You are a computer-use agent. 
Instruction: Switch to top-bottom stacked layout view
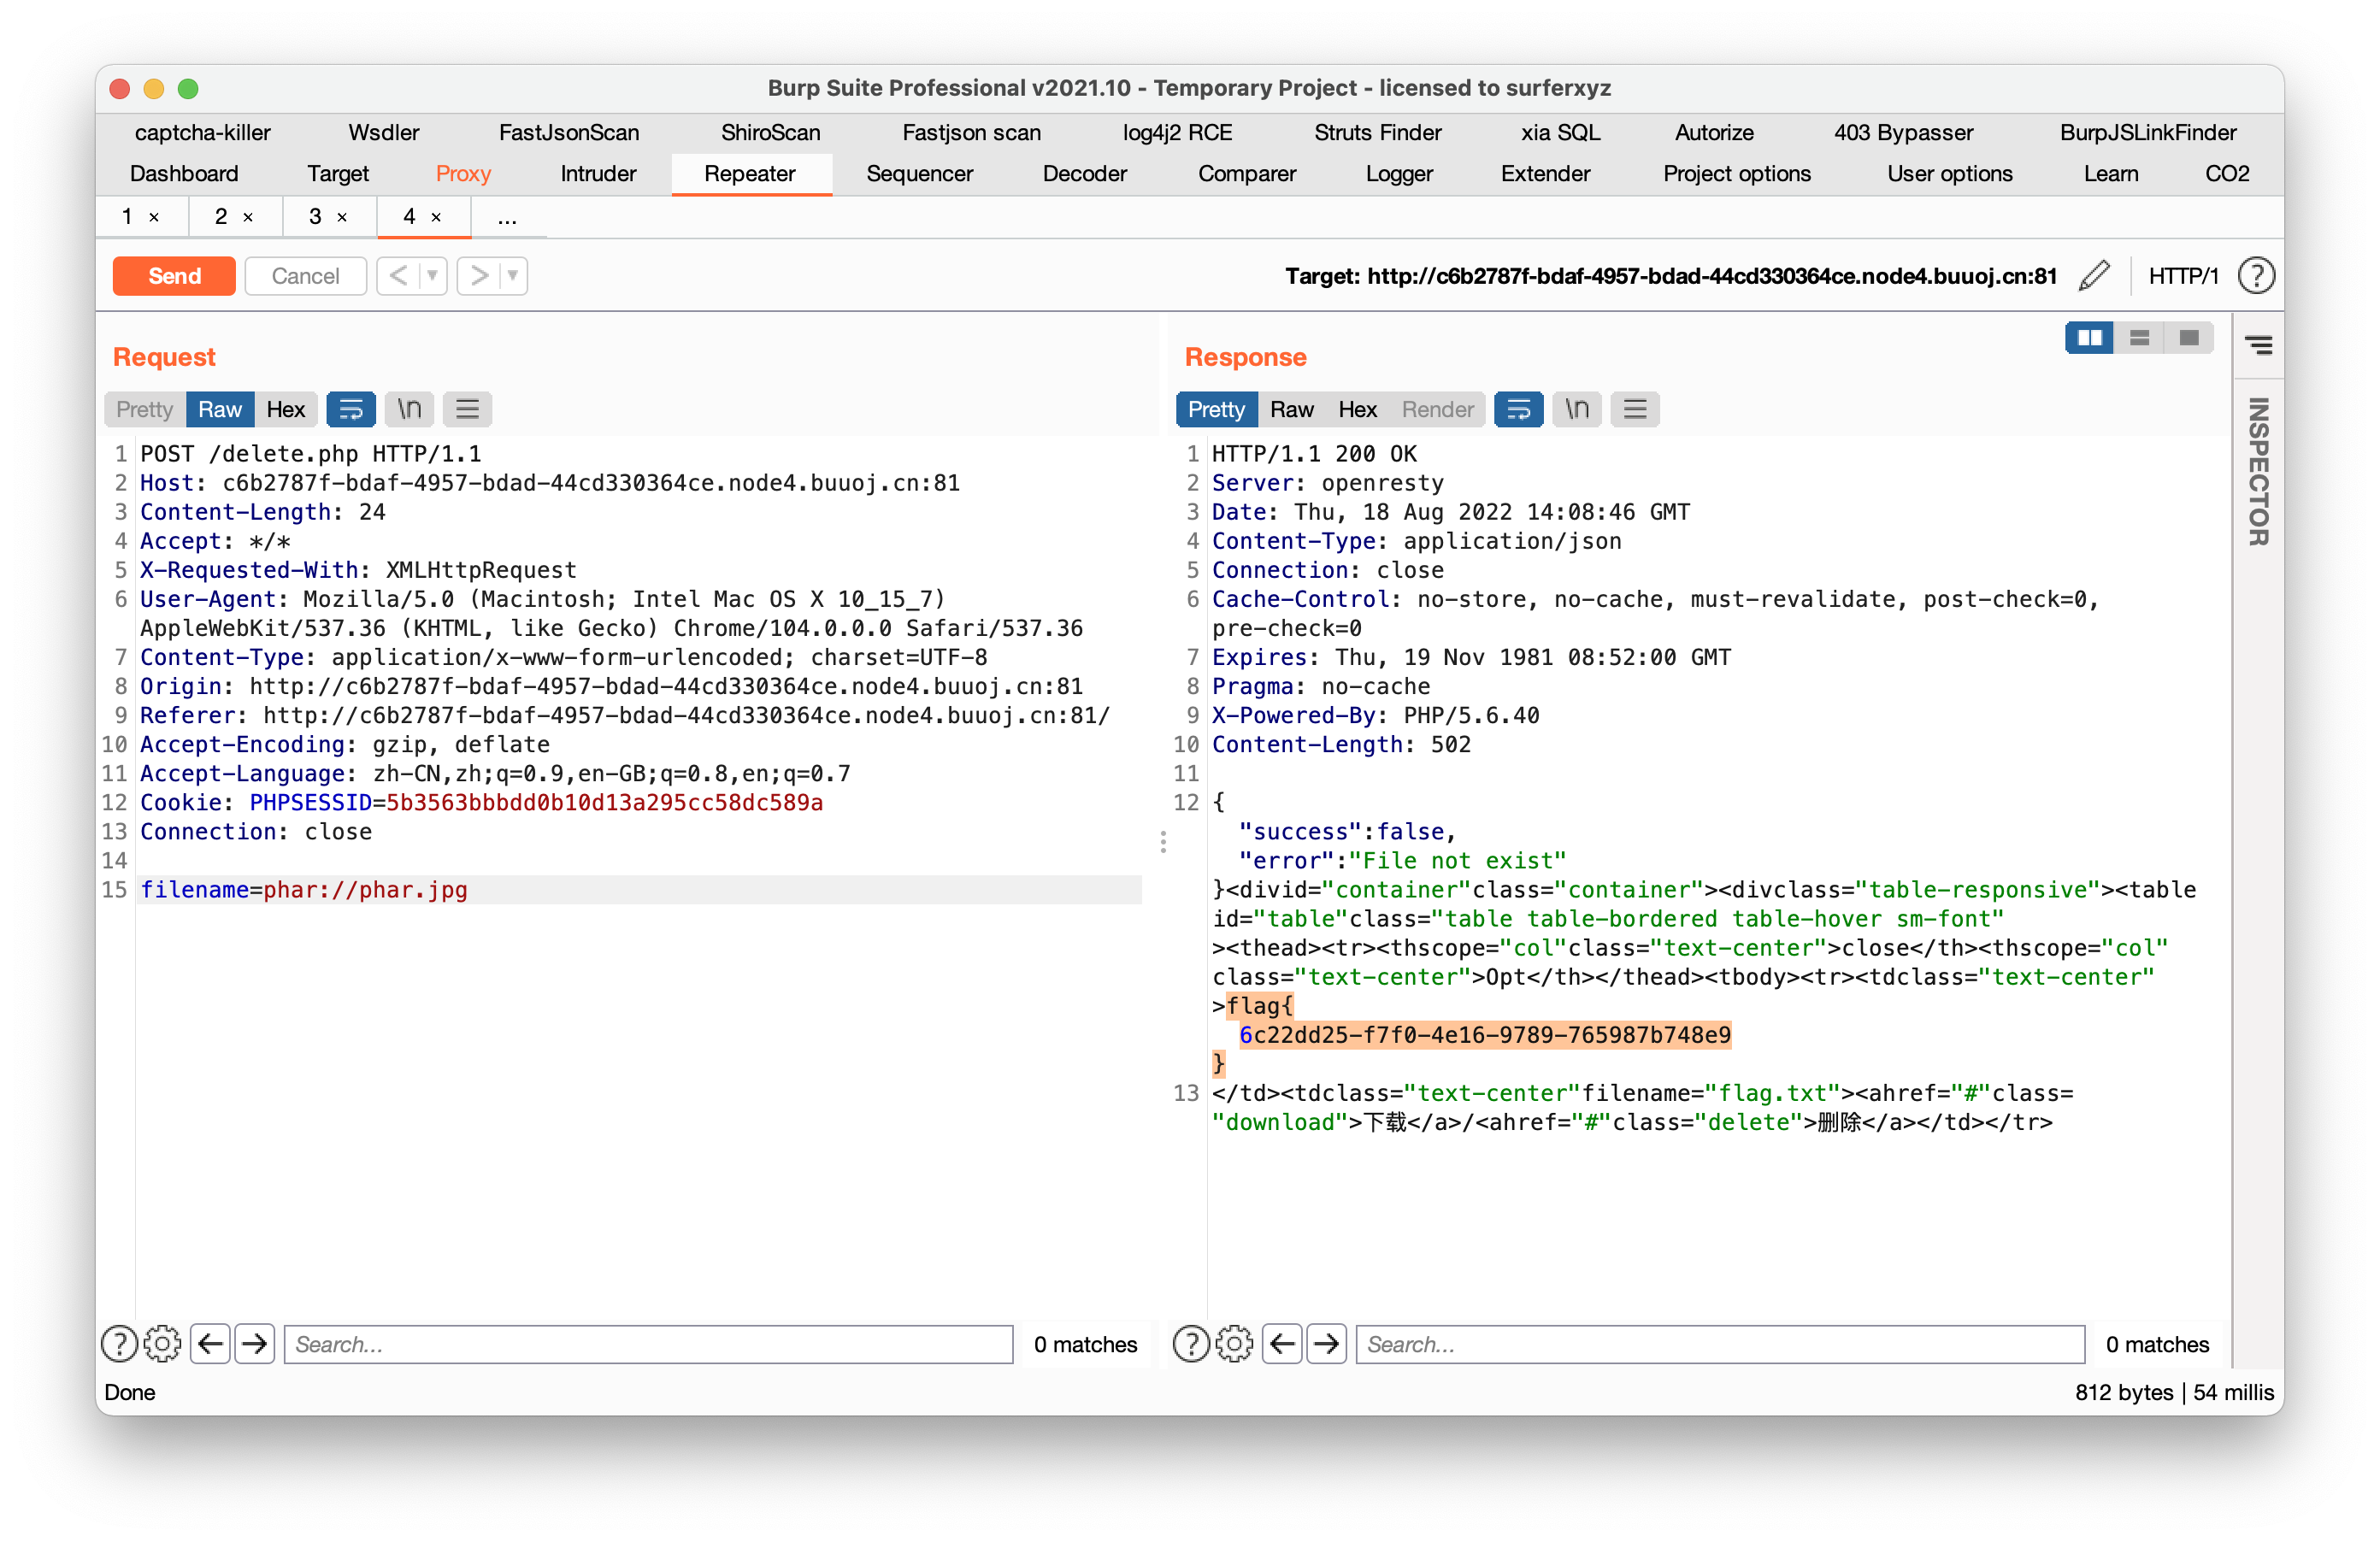pos(2139,338)
